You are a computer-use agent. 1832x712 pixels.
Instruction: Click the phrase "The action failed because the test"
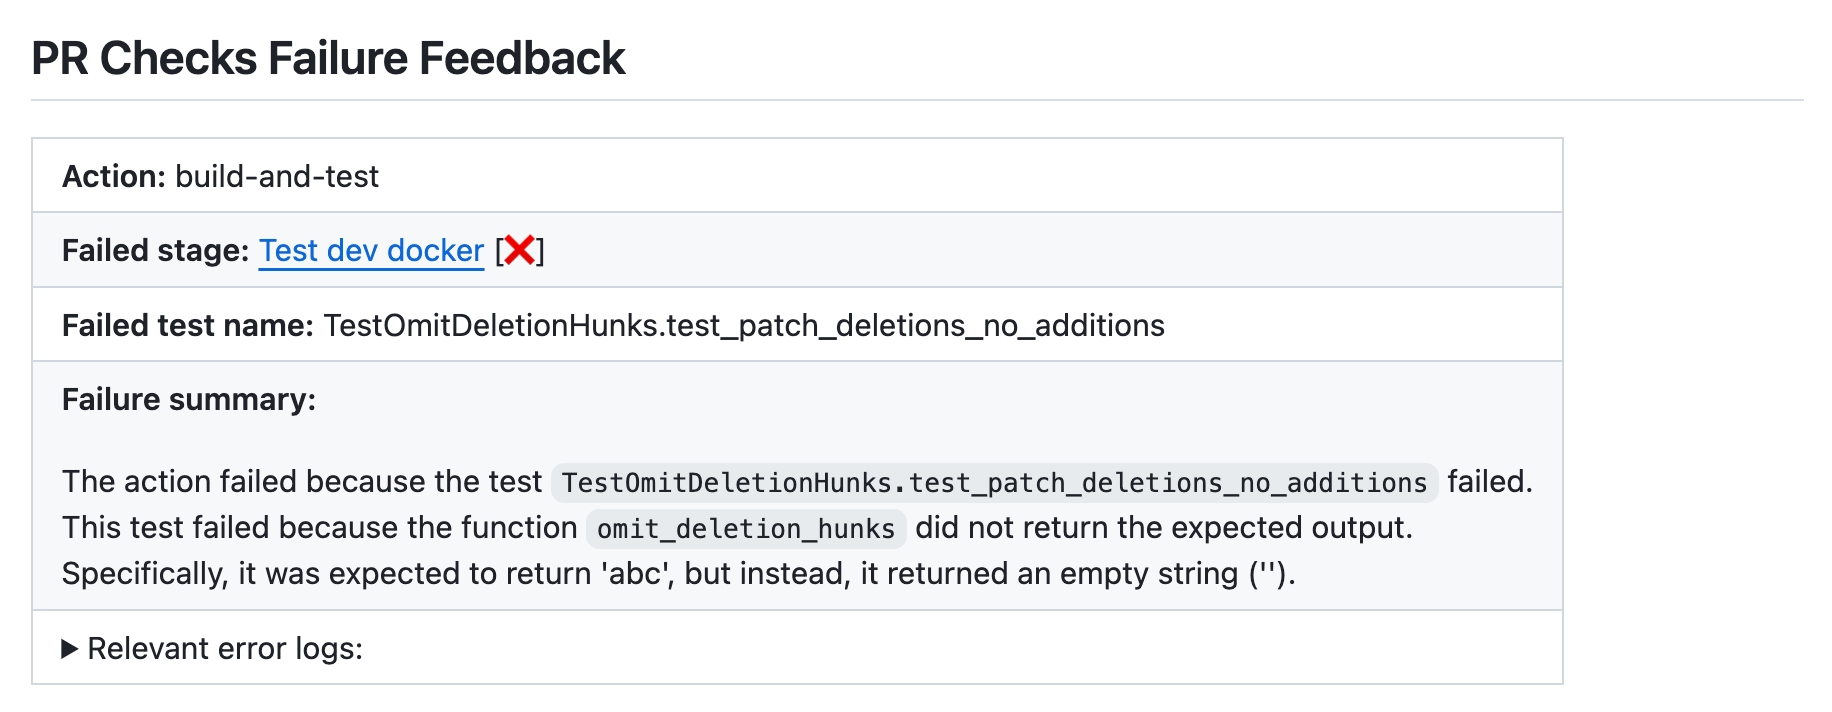302,482
